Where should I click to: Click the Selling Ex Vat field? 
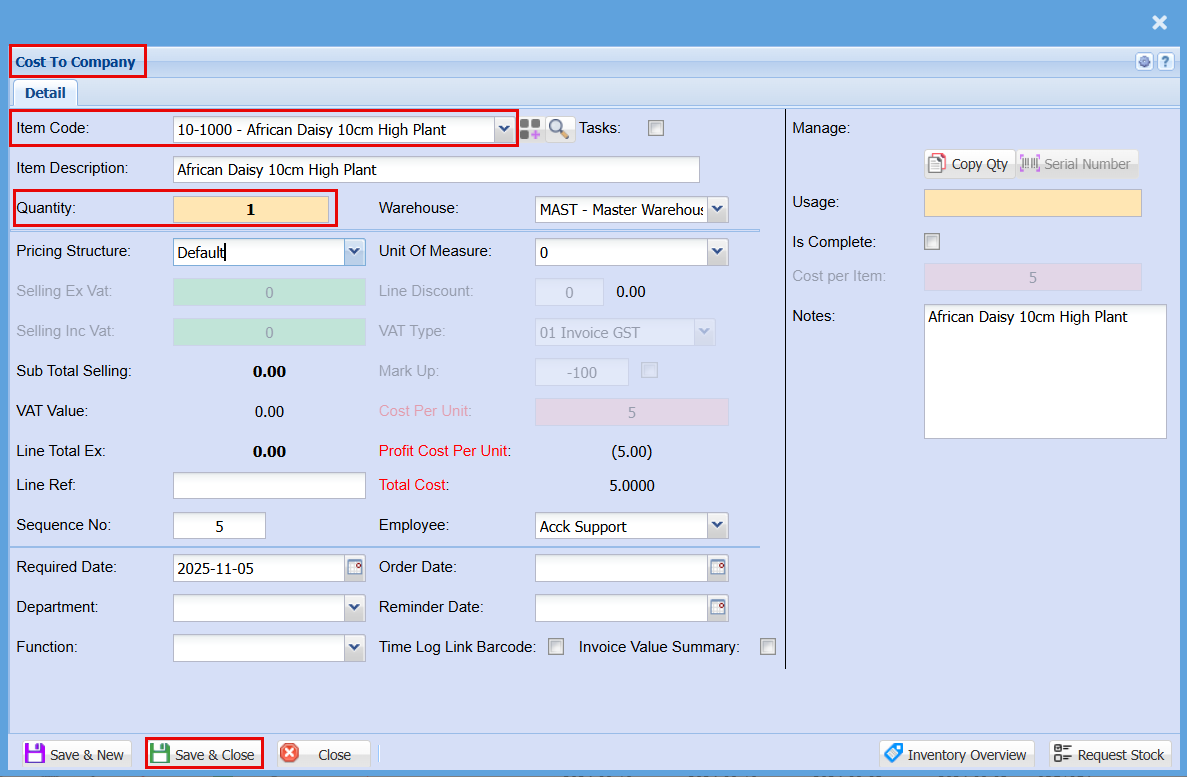pyautogui.click(x=269, y=292)
